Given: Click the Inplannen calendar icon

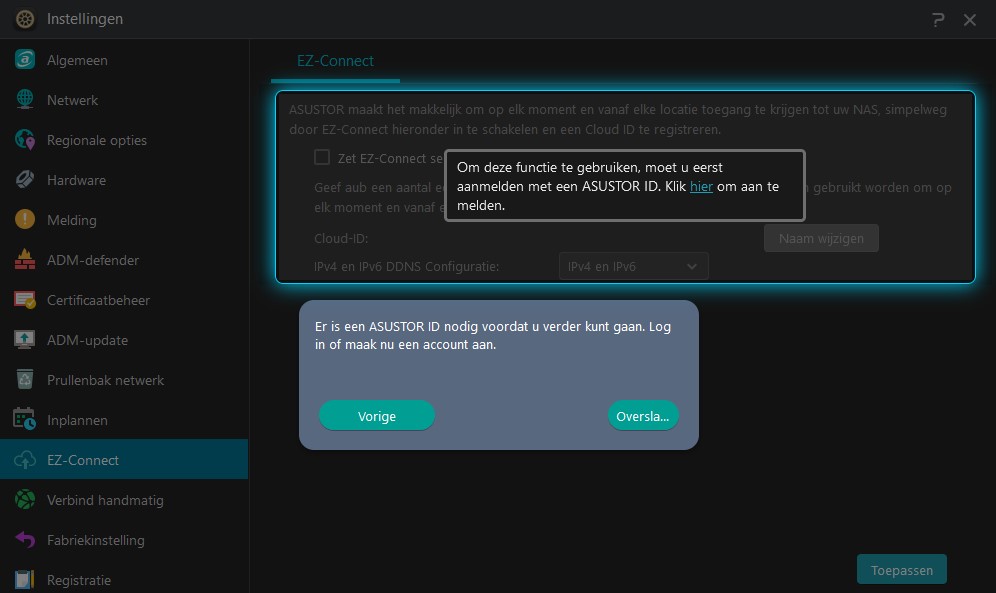Looking at the screenshot, I should coord(25,420).
